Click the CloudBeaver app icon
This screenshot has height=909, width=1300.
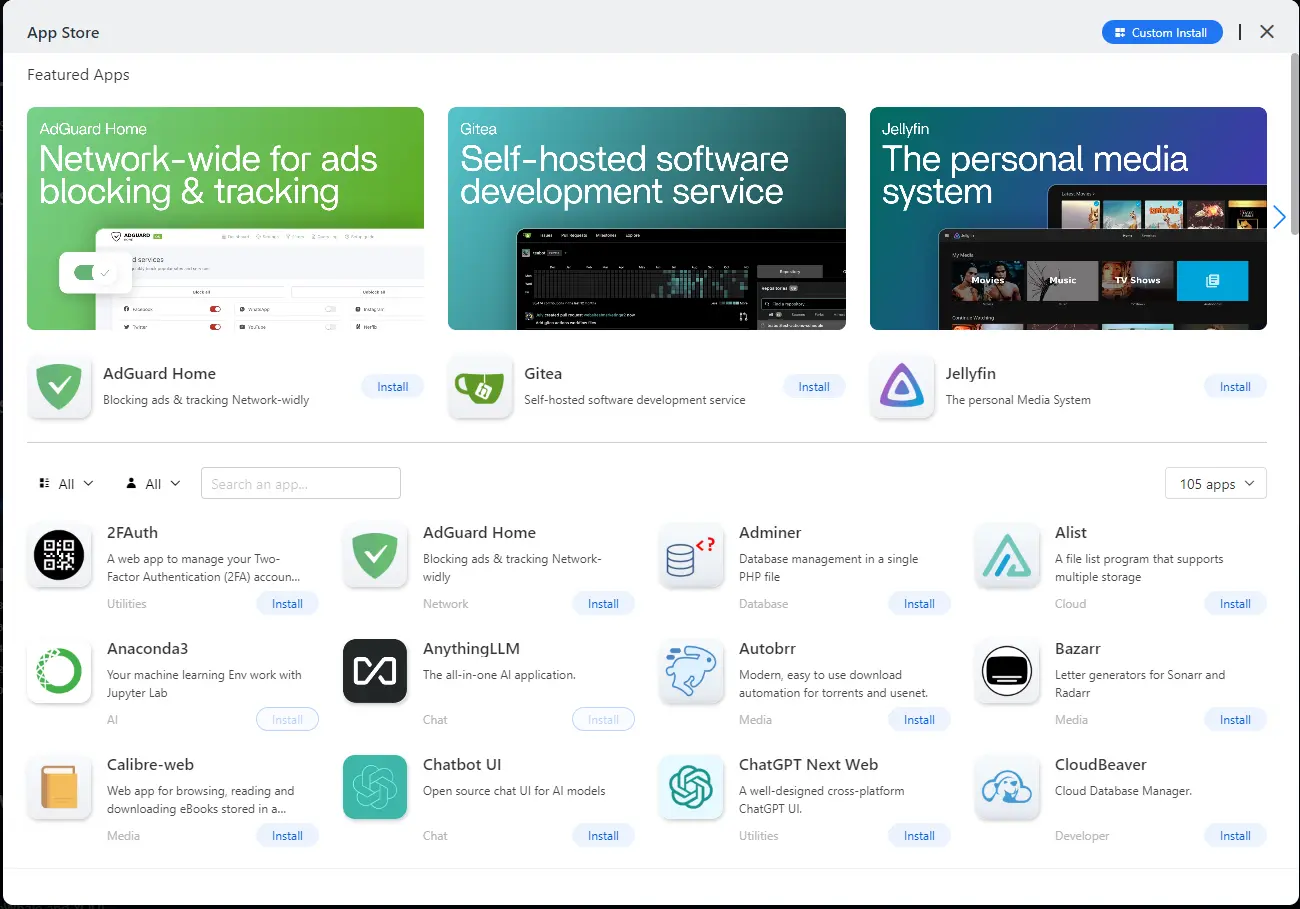tap(1007, 787)
